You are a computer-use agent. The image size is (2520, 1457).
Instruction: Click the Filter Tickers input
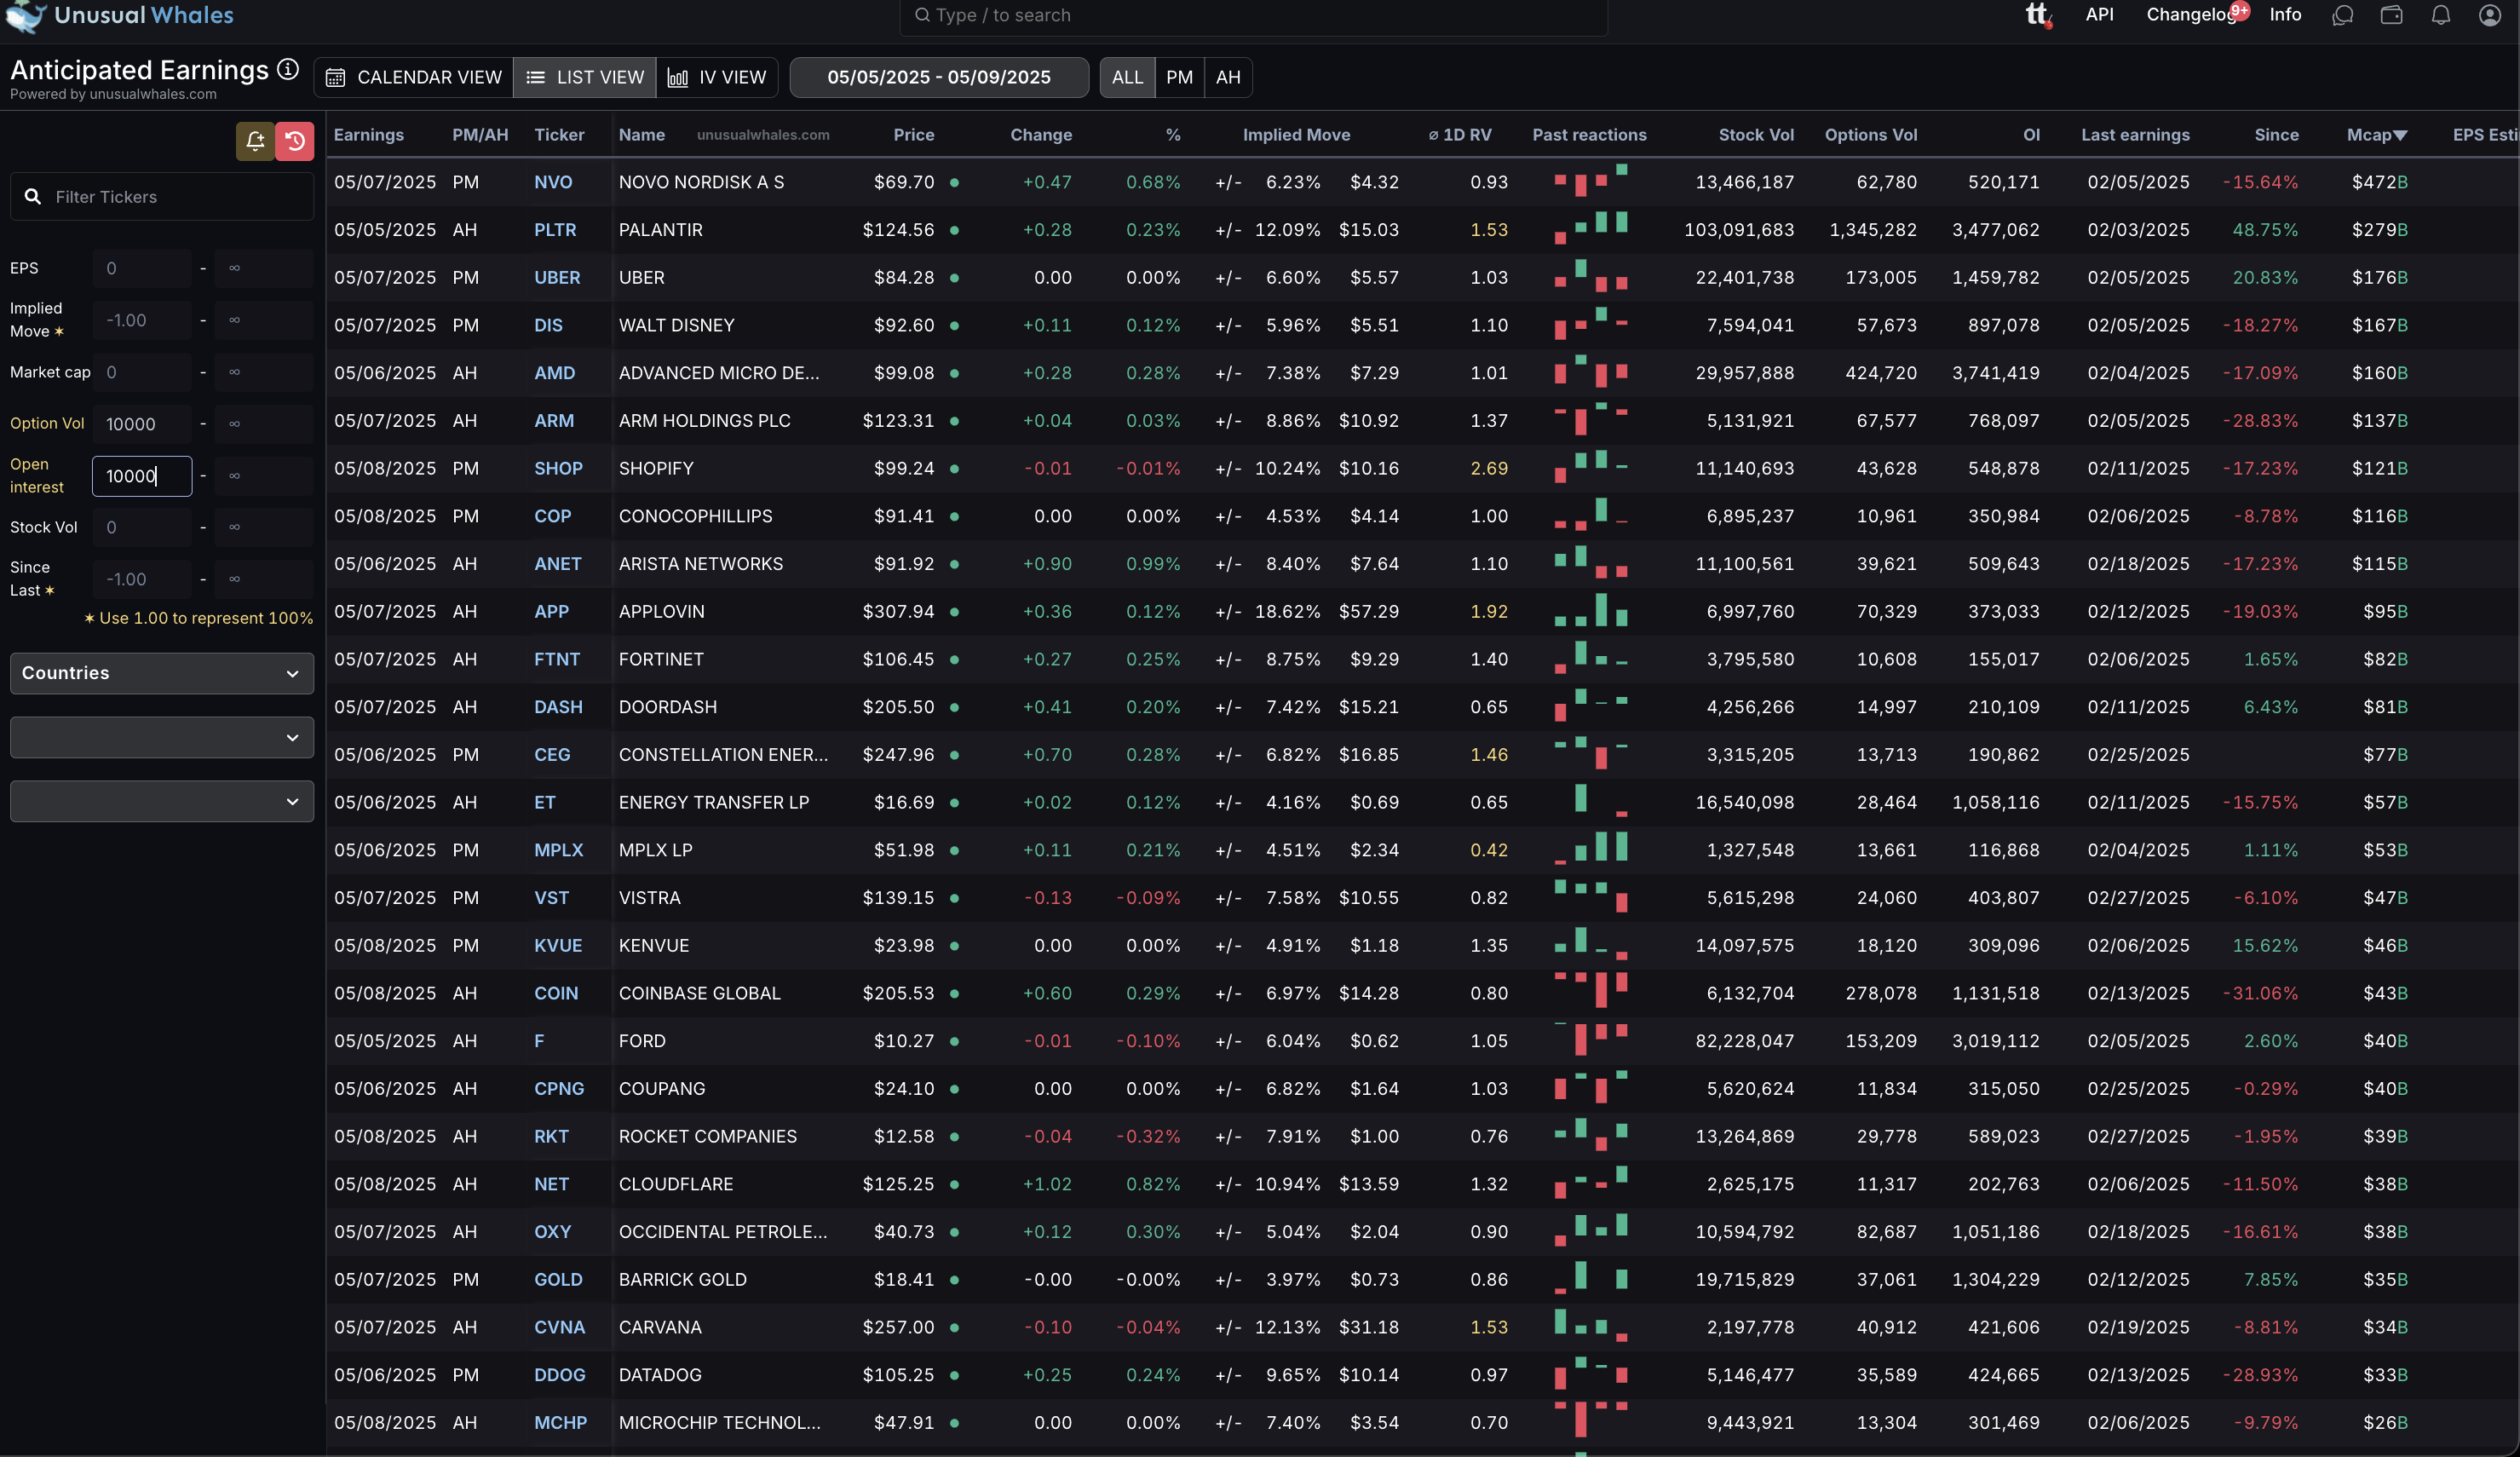coord(162,197)
